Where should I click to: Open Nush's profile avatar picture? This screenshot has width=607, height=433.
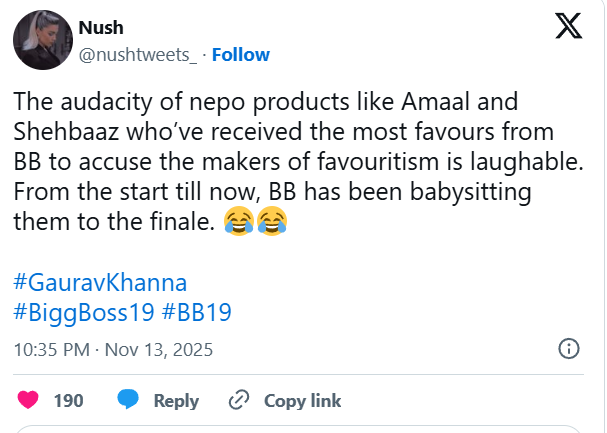point(40,39)
